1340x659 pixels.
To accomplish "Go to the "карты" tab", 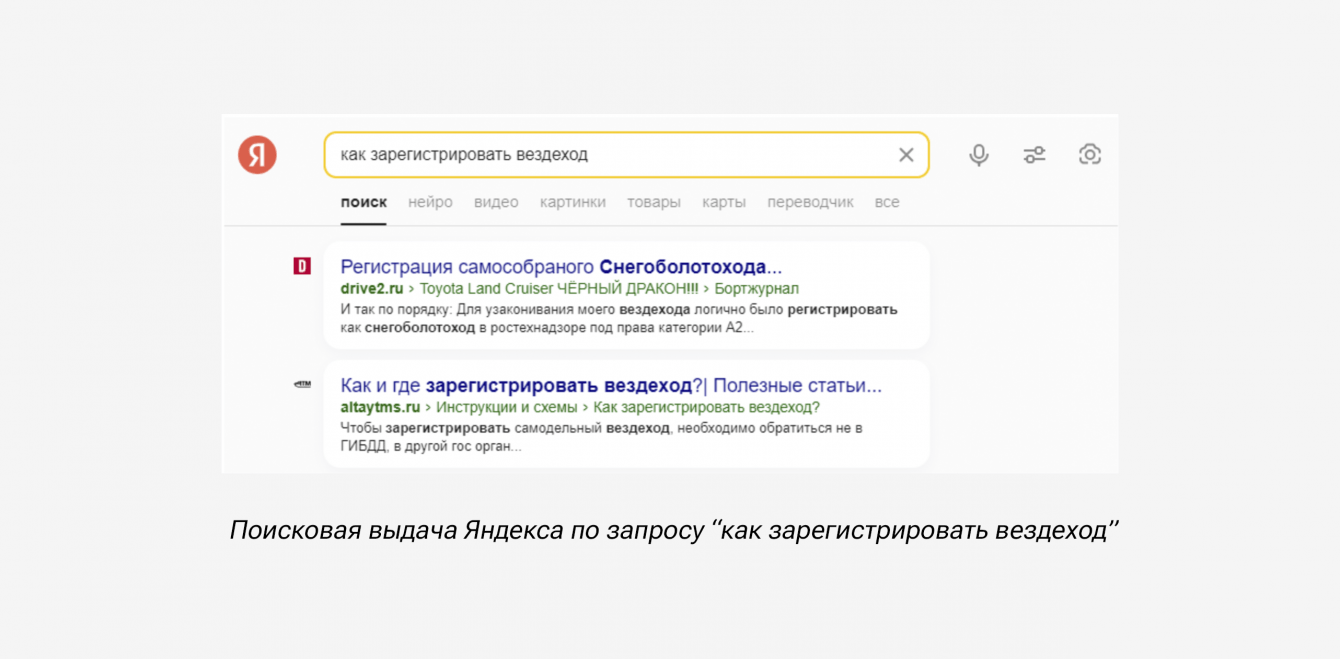I will click(x=724, y=202).
